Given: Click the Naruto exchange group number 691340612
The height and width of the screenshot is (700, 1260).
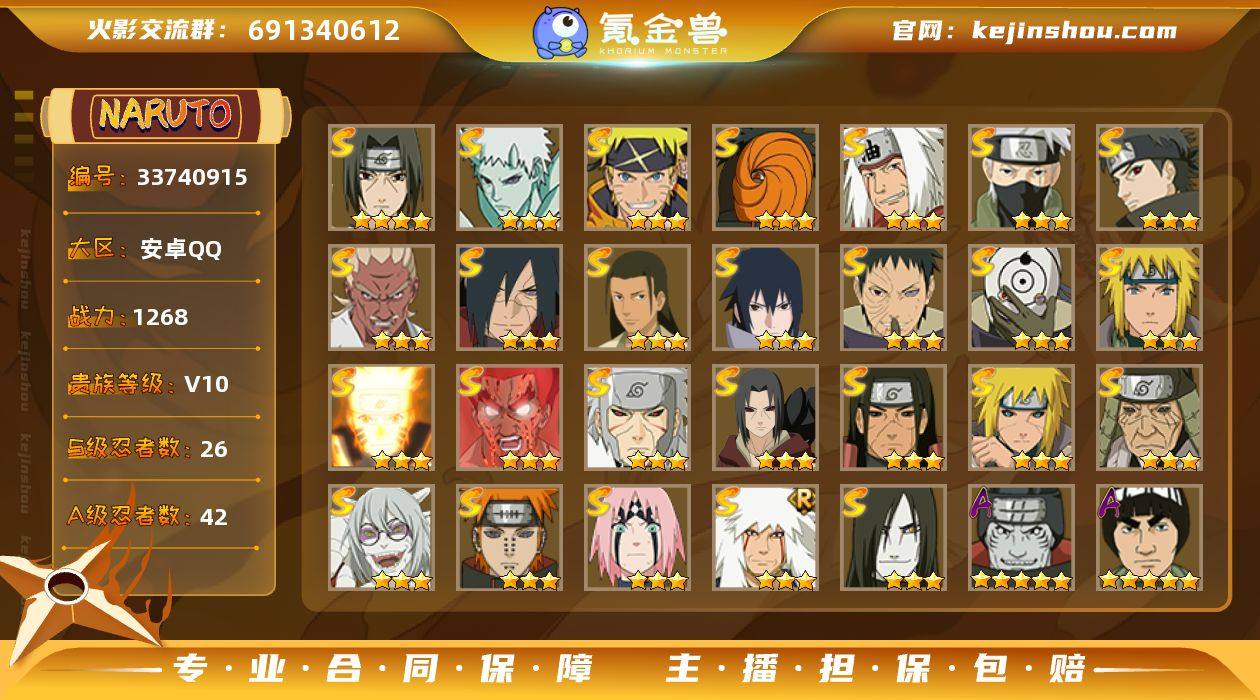Looking at the screenshot, I should pyautogui.click(x=323, y=31).
